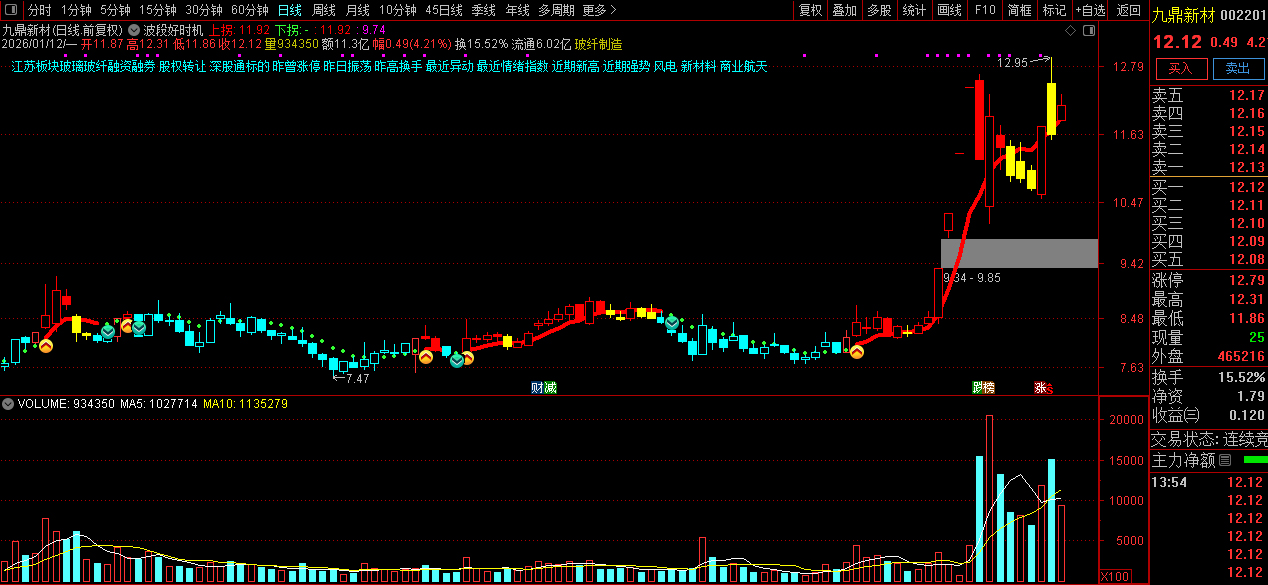Click the 返回 back button
The height and width of the screenshot is (585, 1268).
coord(1129,10)
